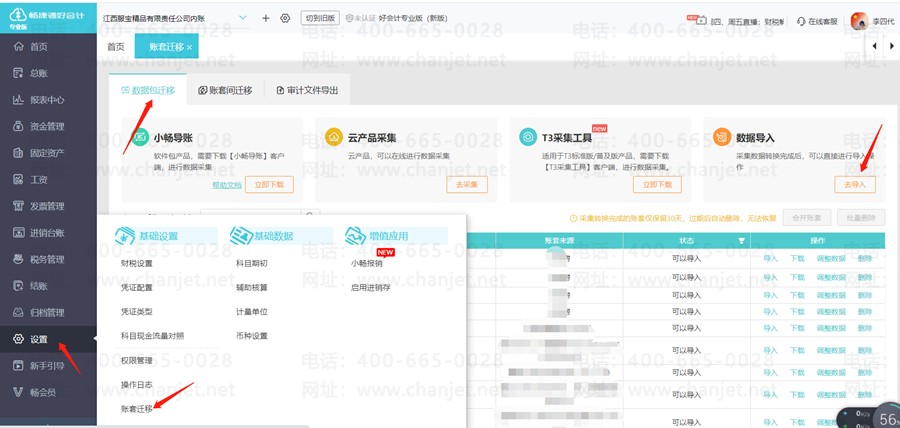Open 辅助核算 under 基础数据
900x428 pixels.
(x=252, y=287)
